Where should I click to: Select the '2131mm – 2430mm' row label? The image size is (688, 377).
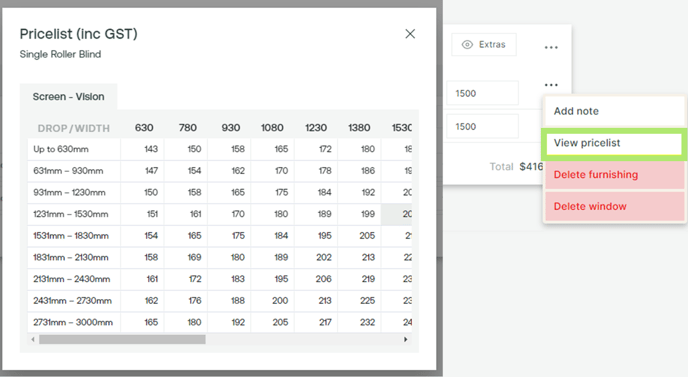[x=72, y=279]
